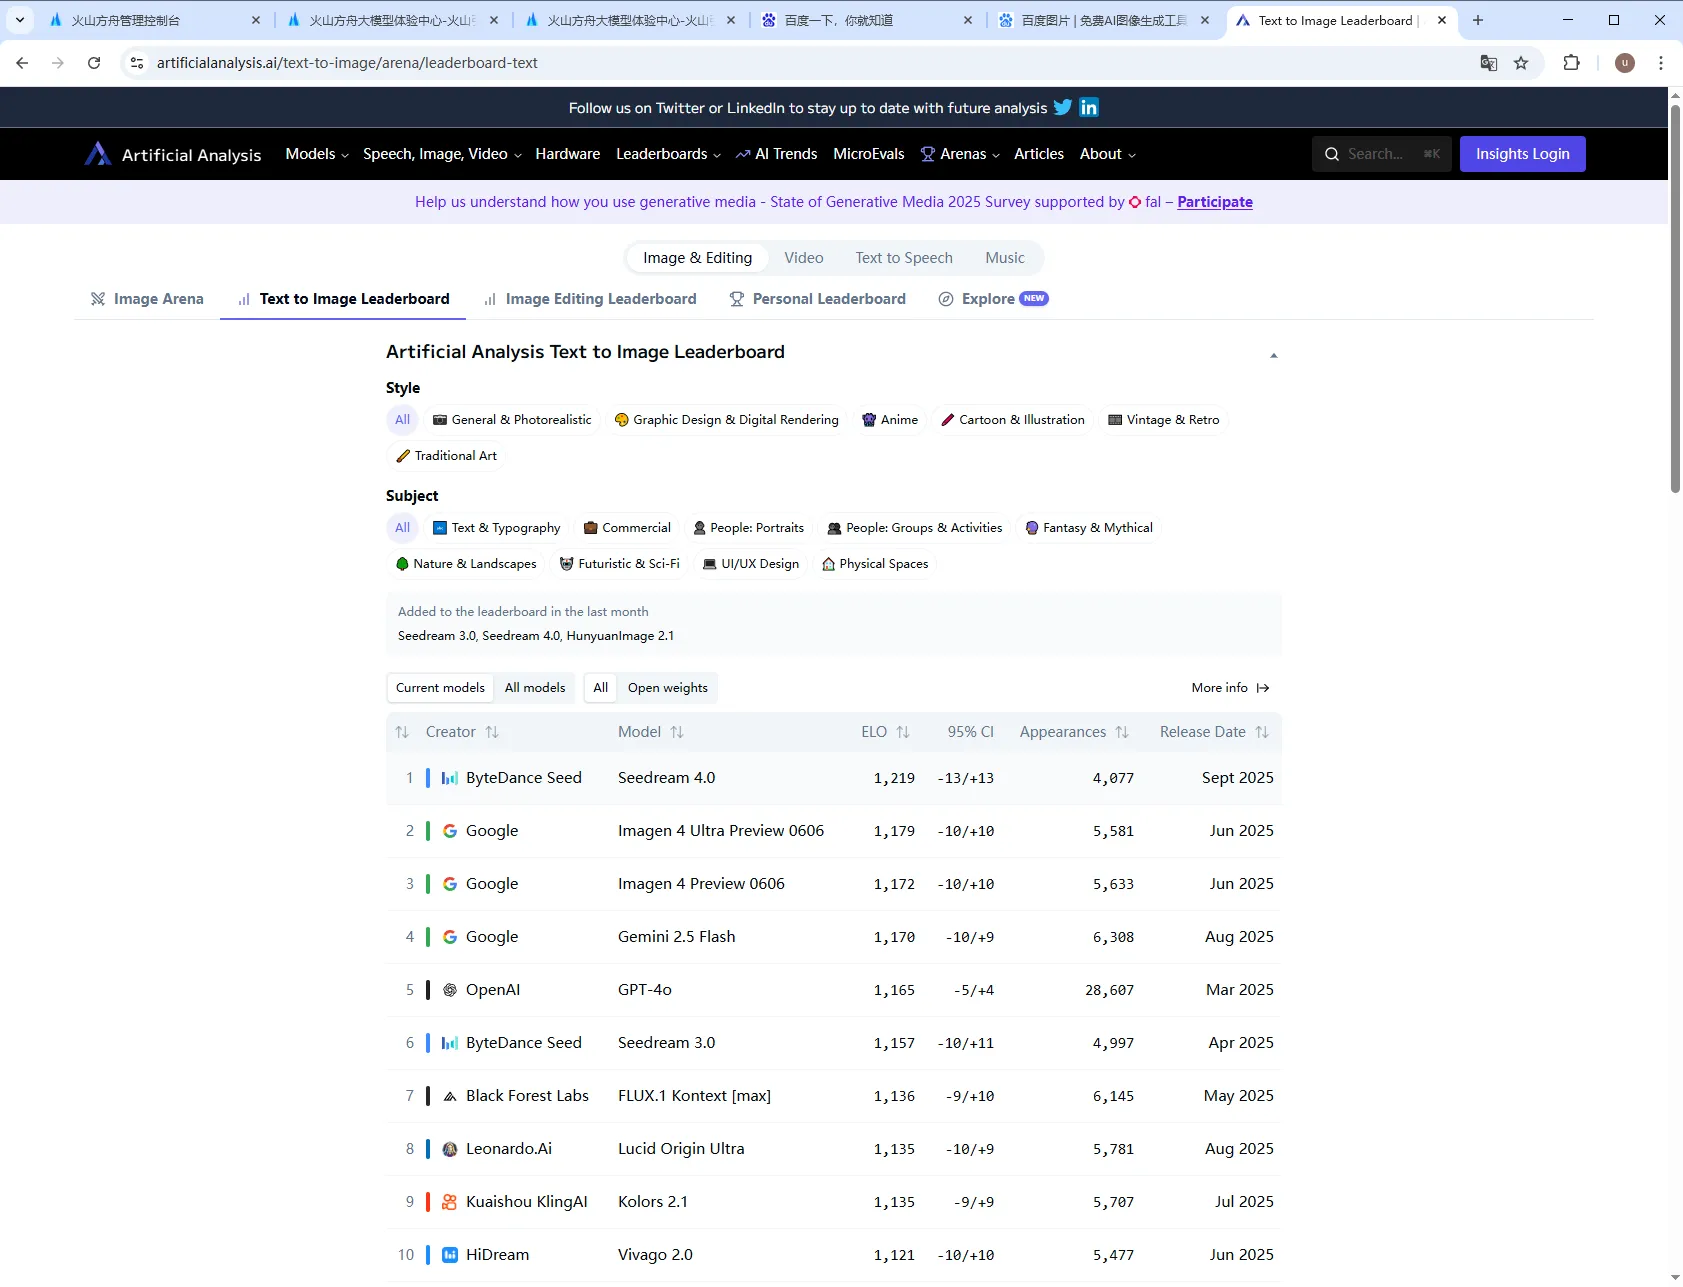Collapse the leaderboard section with the arrow

pos(1273,355)
